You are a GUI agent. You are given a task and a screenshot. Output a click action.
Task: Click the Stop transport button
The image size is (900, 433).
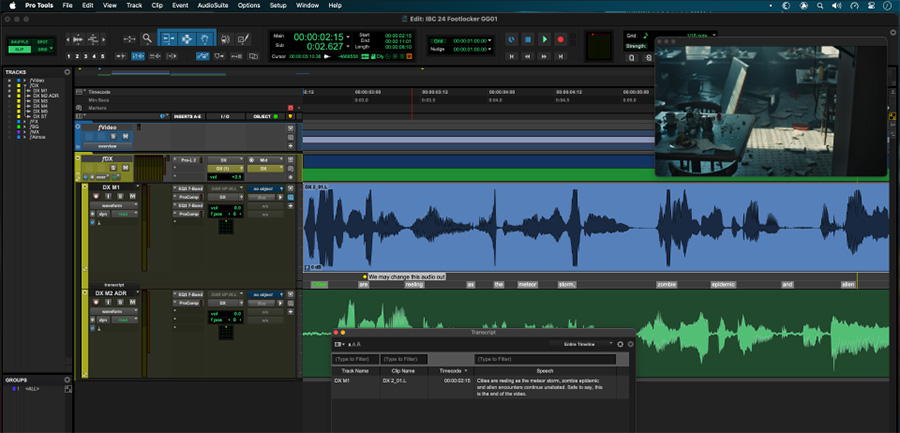(527, 39)
